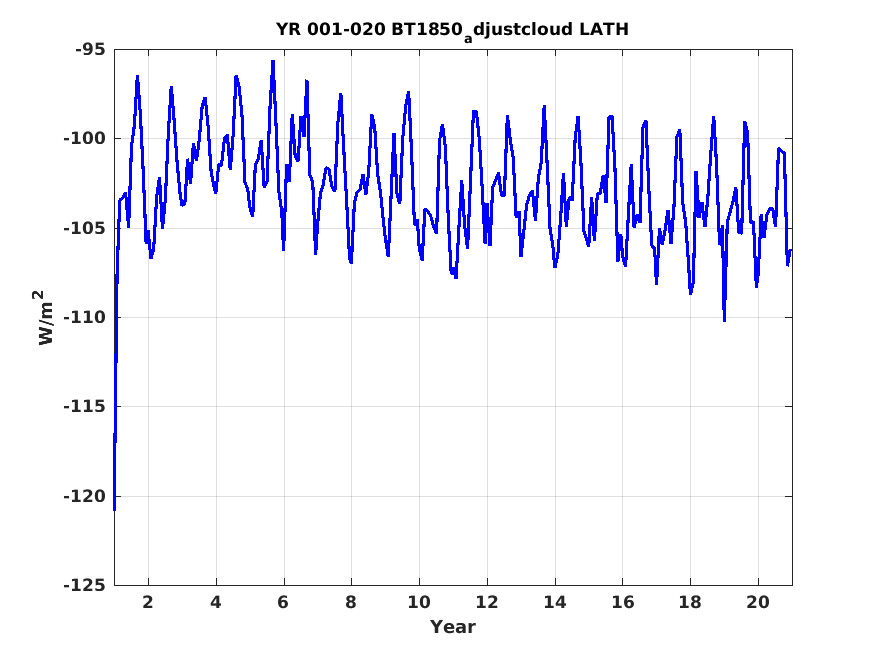Click y-axis tick label -120
The height and width of the screenshot is (656, 875).
tap(84, 496)
